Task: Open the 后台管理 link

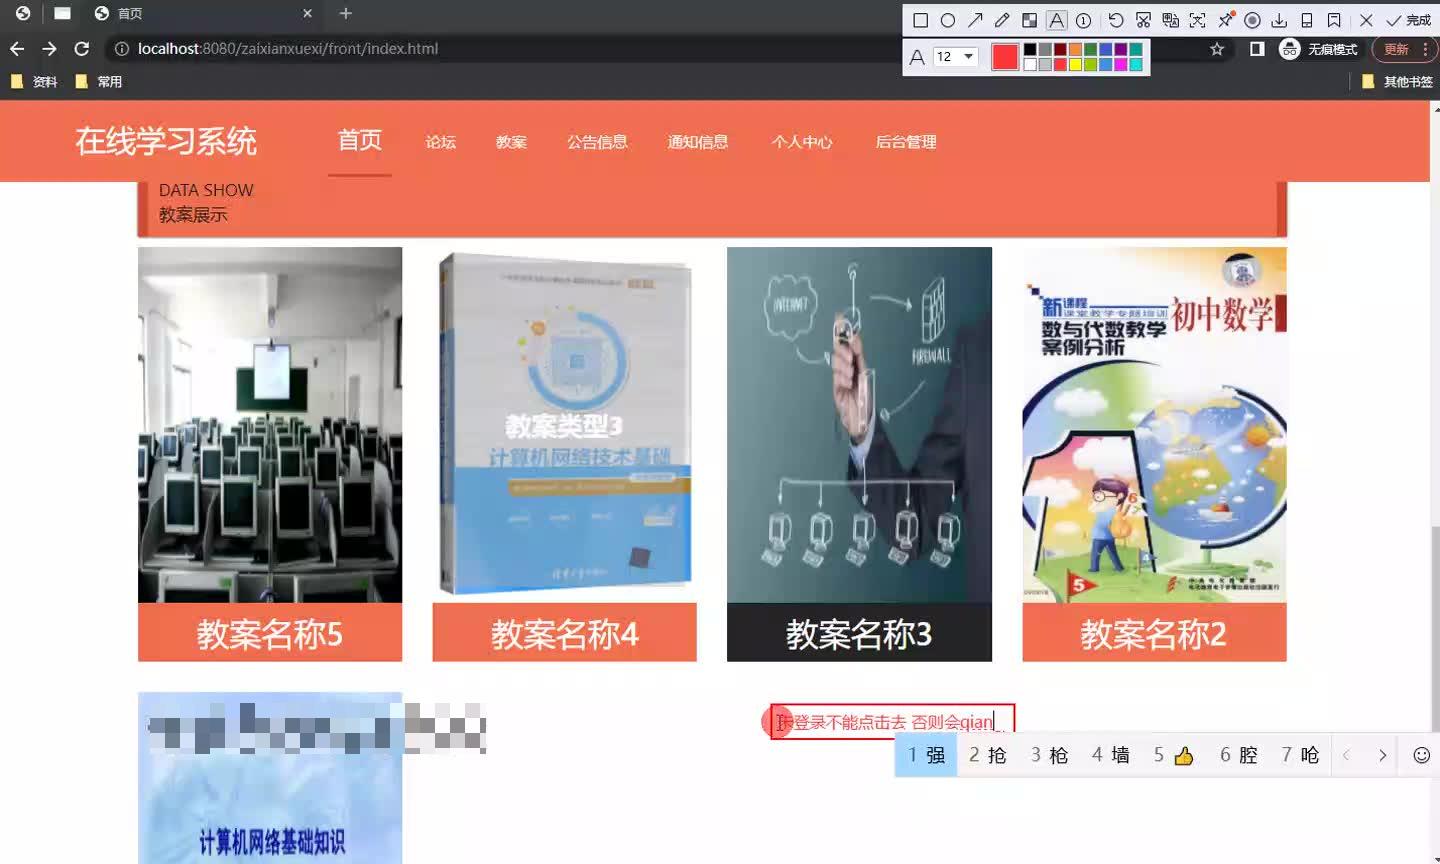Action: point(904,142)
